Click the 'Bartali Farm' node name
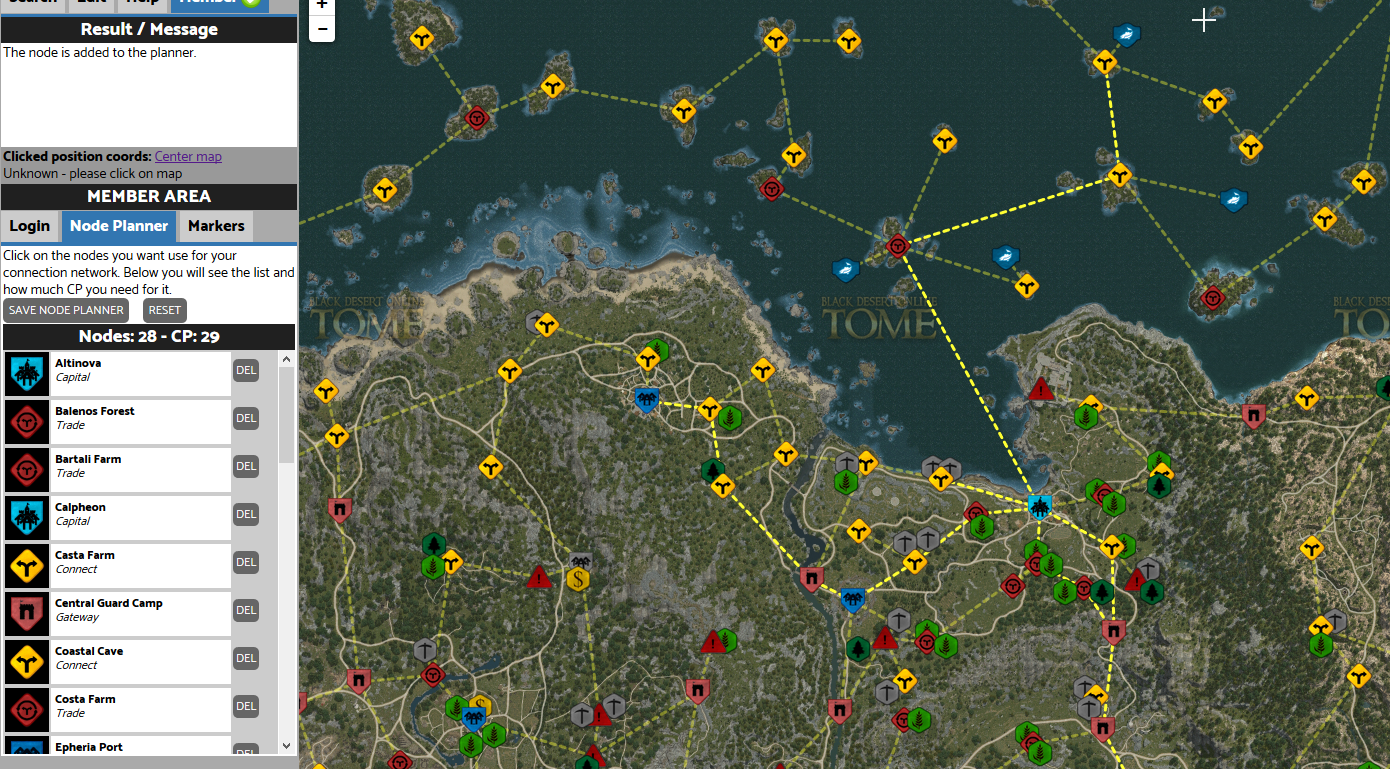This screenshot has height=769, width=1390. (x=88, y=459)
